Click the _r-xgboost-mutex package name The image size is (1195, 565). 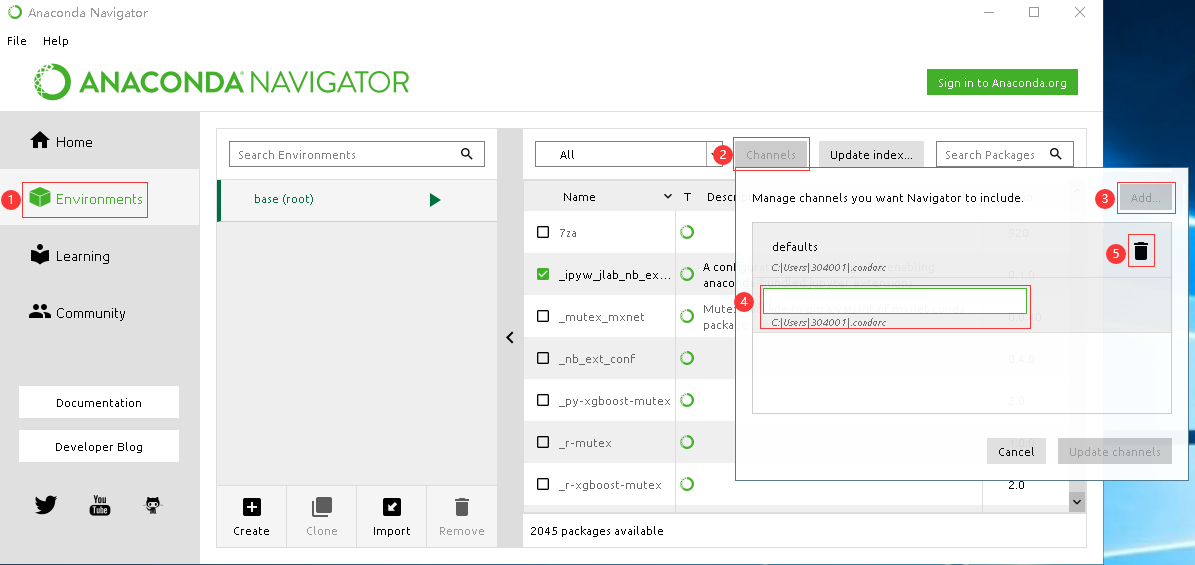(x=610, y=484)
